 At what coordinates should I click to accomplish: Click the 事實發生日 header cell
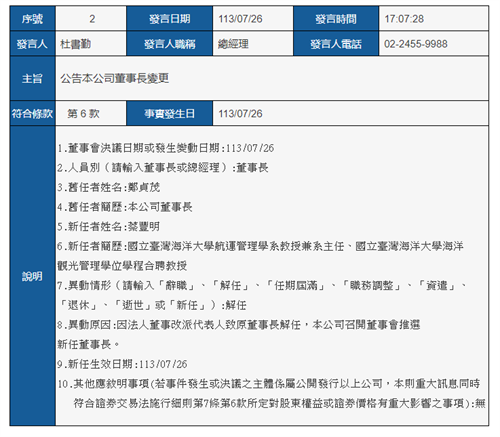(x=170, y=114)
